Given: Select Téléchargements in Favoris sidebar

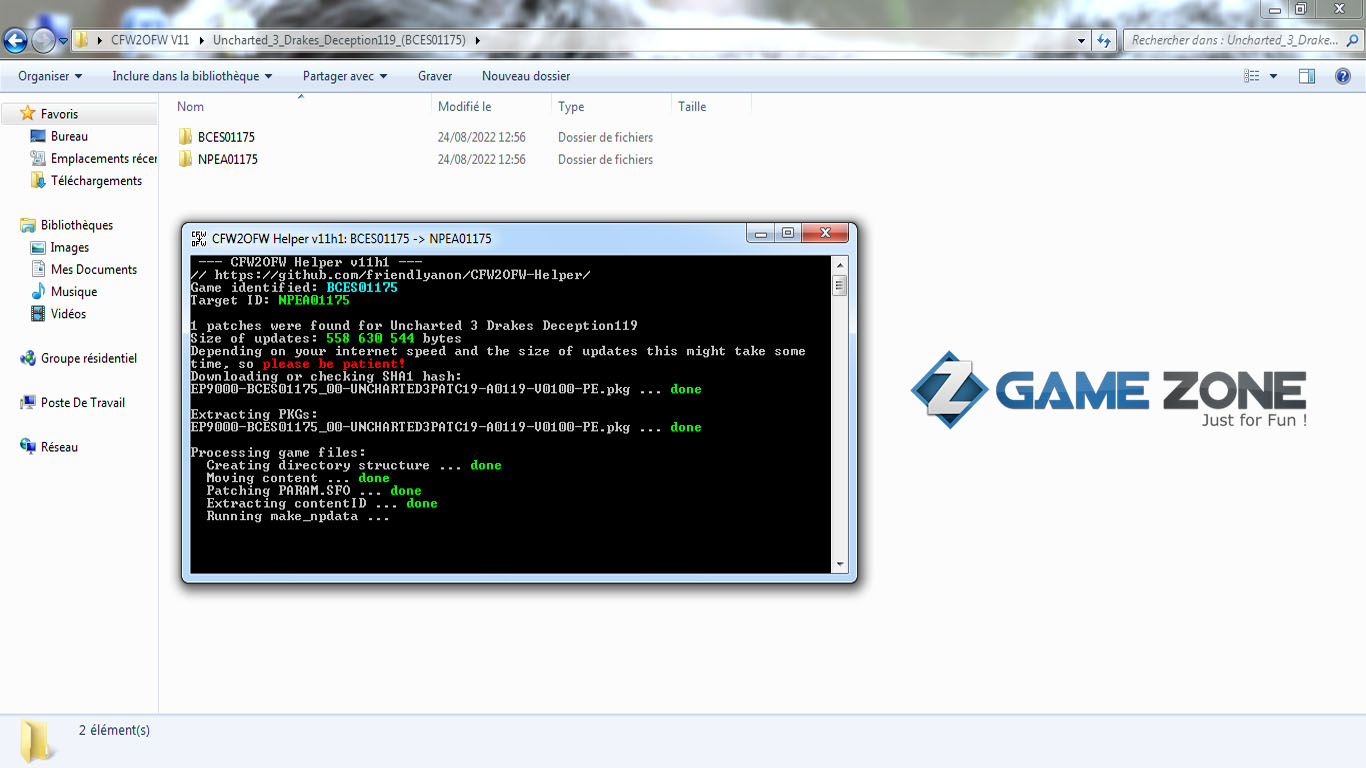Looking at the screenshot, I should (96, 181).
